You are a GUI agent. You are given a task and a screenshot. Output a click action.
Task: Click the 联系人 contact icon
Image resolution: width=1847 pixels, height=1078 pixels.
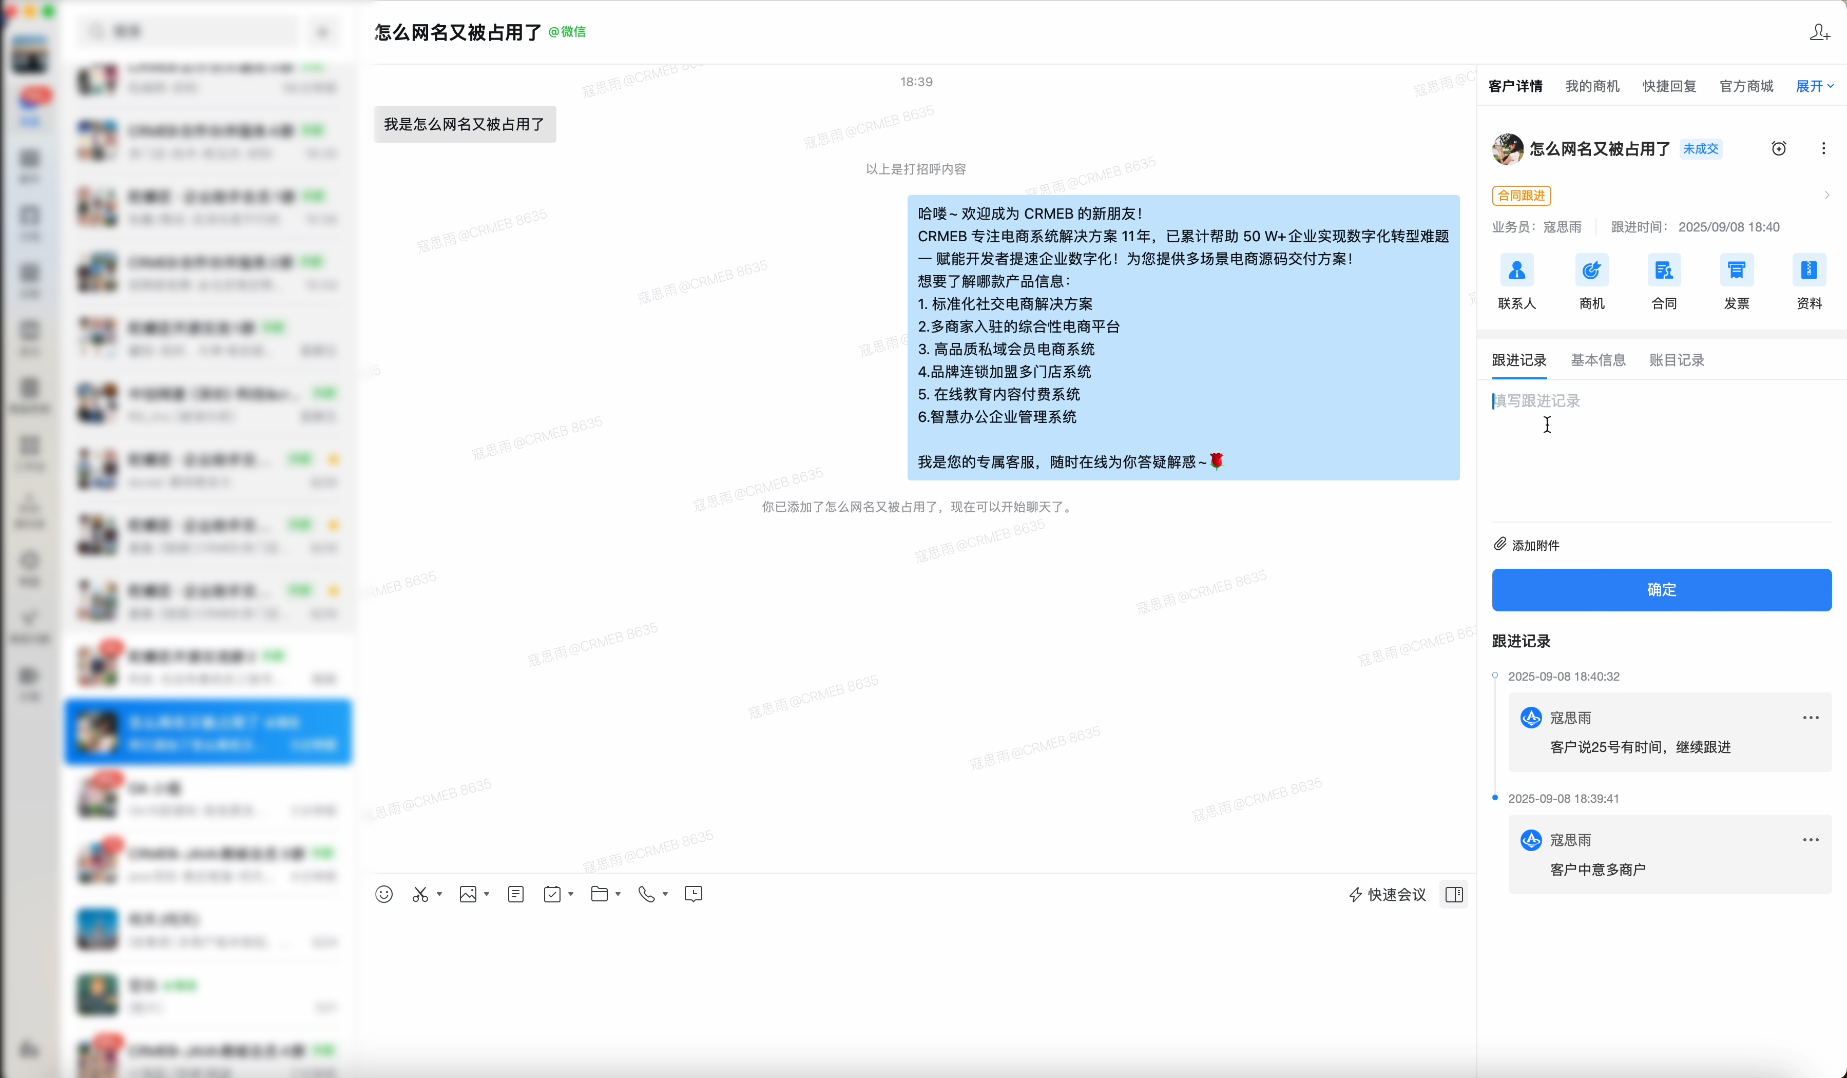(x=1516, y=271)
